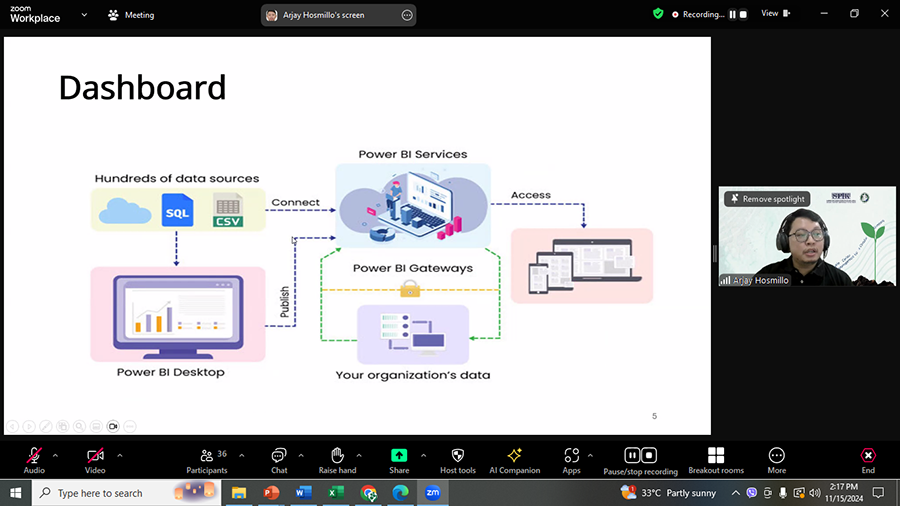900x506 pixels.
Task: Click the red End meeting button
Action: tap(868, 461)
